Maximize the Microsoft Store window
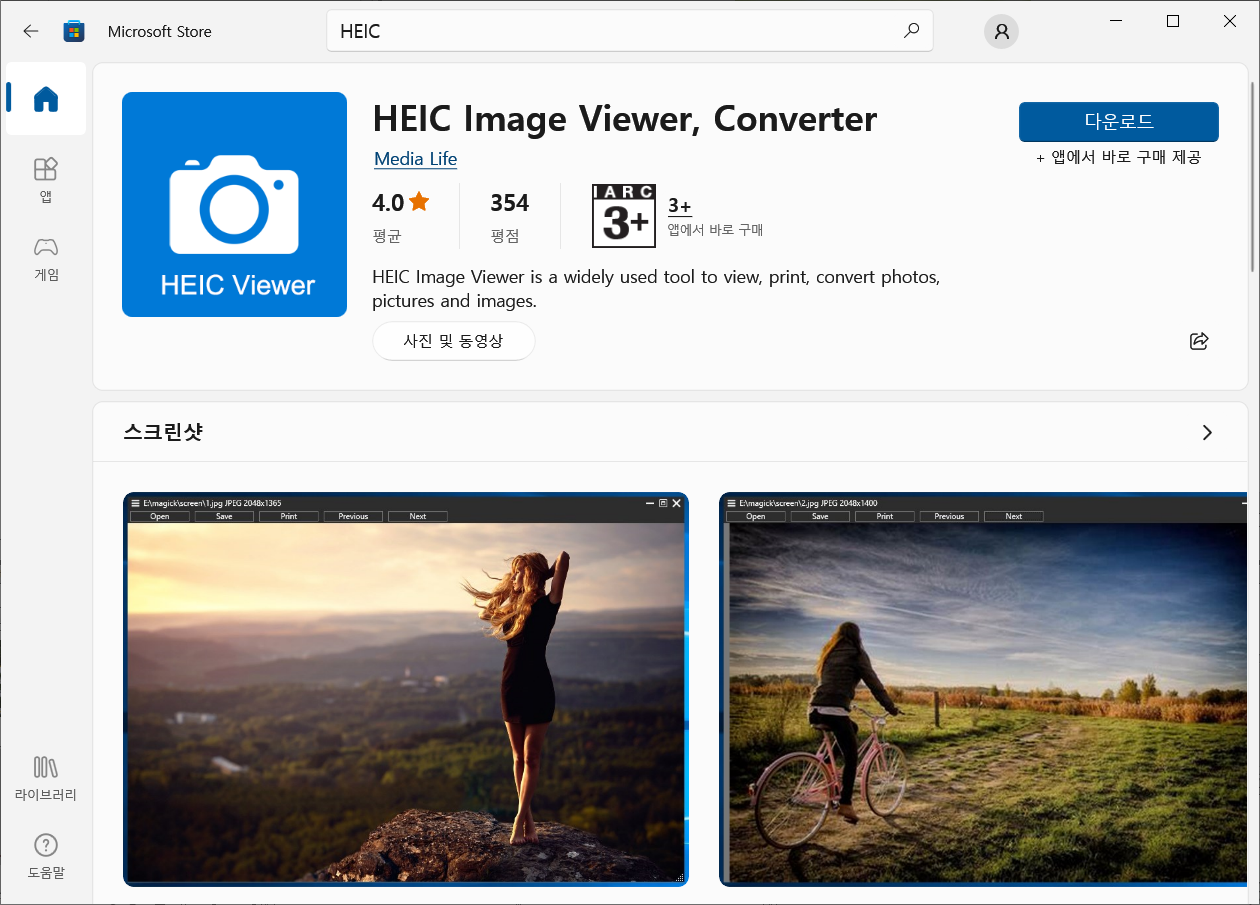 coord(1173,21)
